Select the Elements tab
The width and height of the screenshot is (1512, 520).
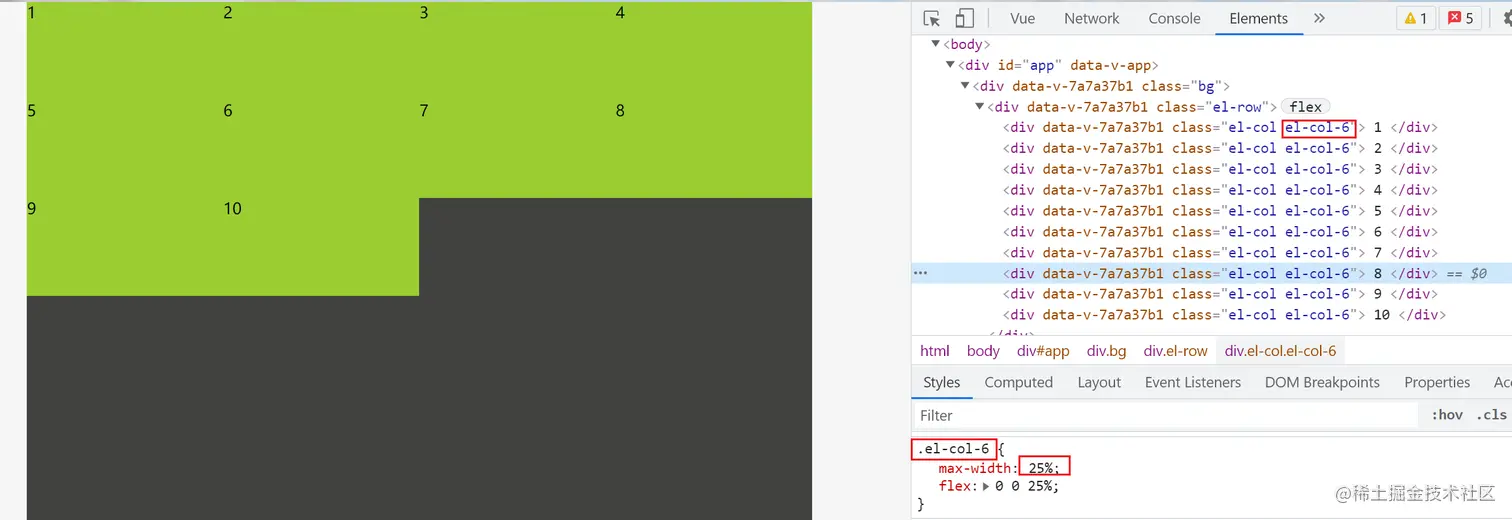(1258, 18)
